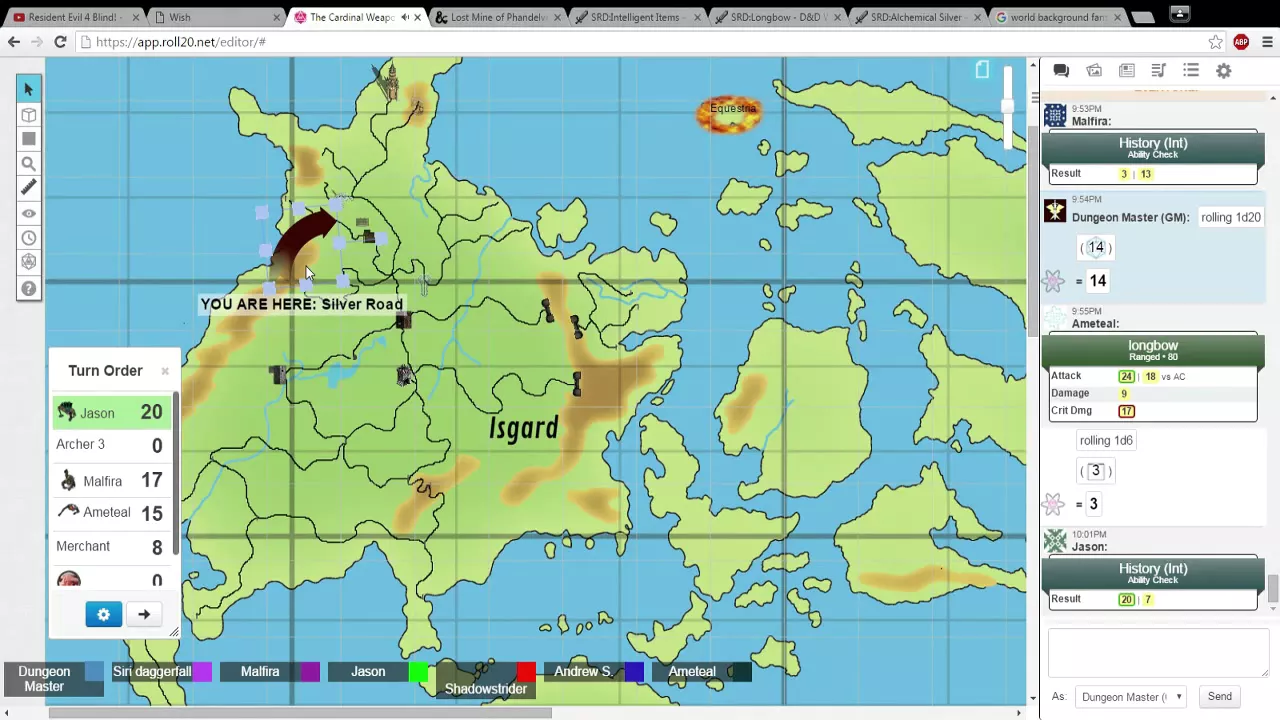Click Jason's green color swatch

[x=418, y=672]
